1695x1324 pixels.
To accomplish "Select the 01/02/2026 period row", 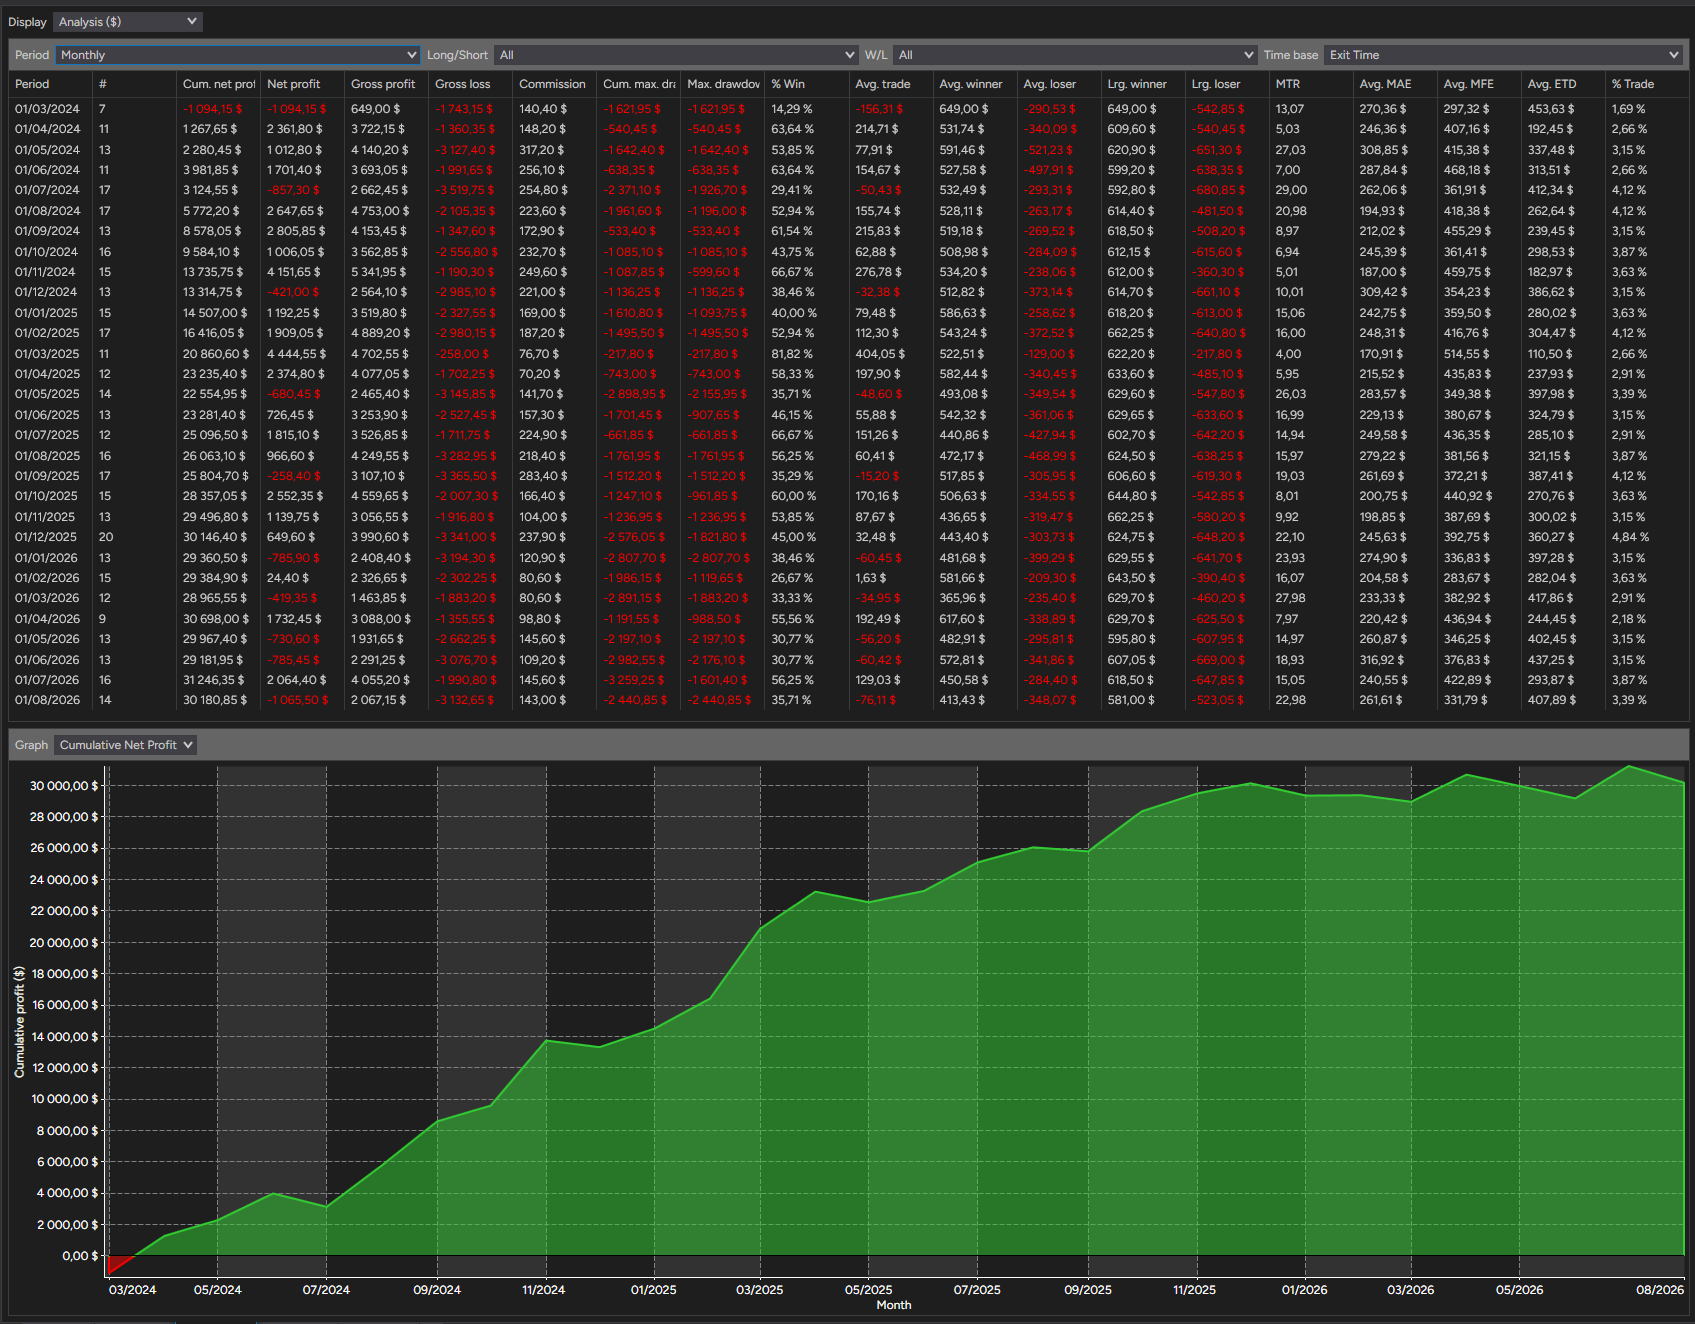I will click(x=849, y=578).
